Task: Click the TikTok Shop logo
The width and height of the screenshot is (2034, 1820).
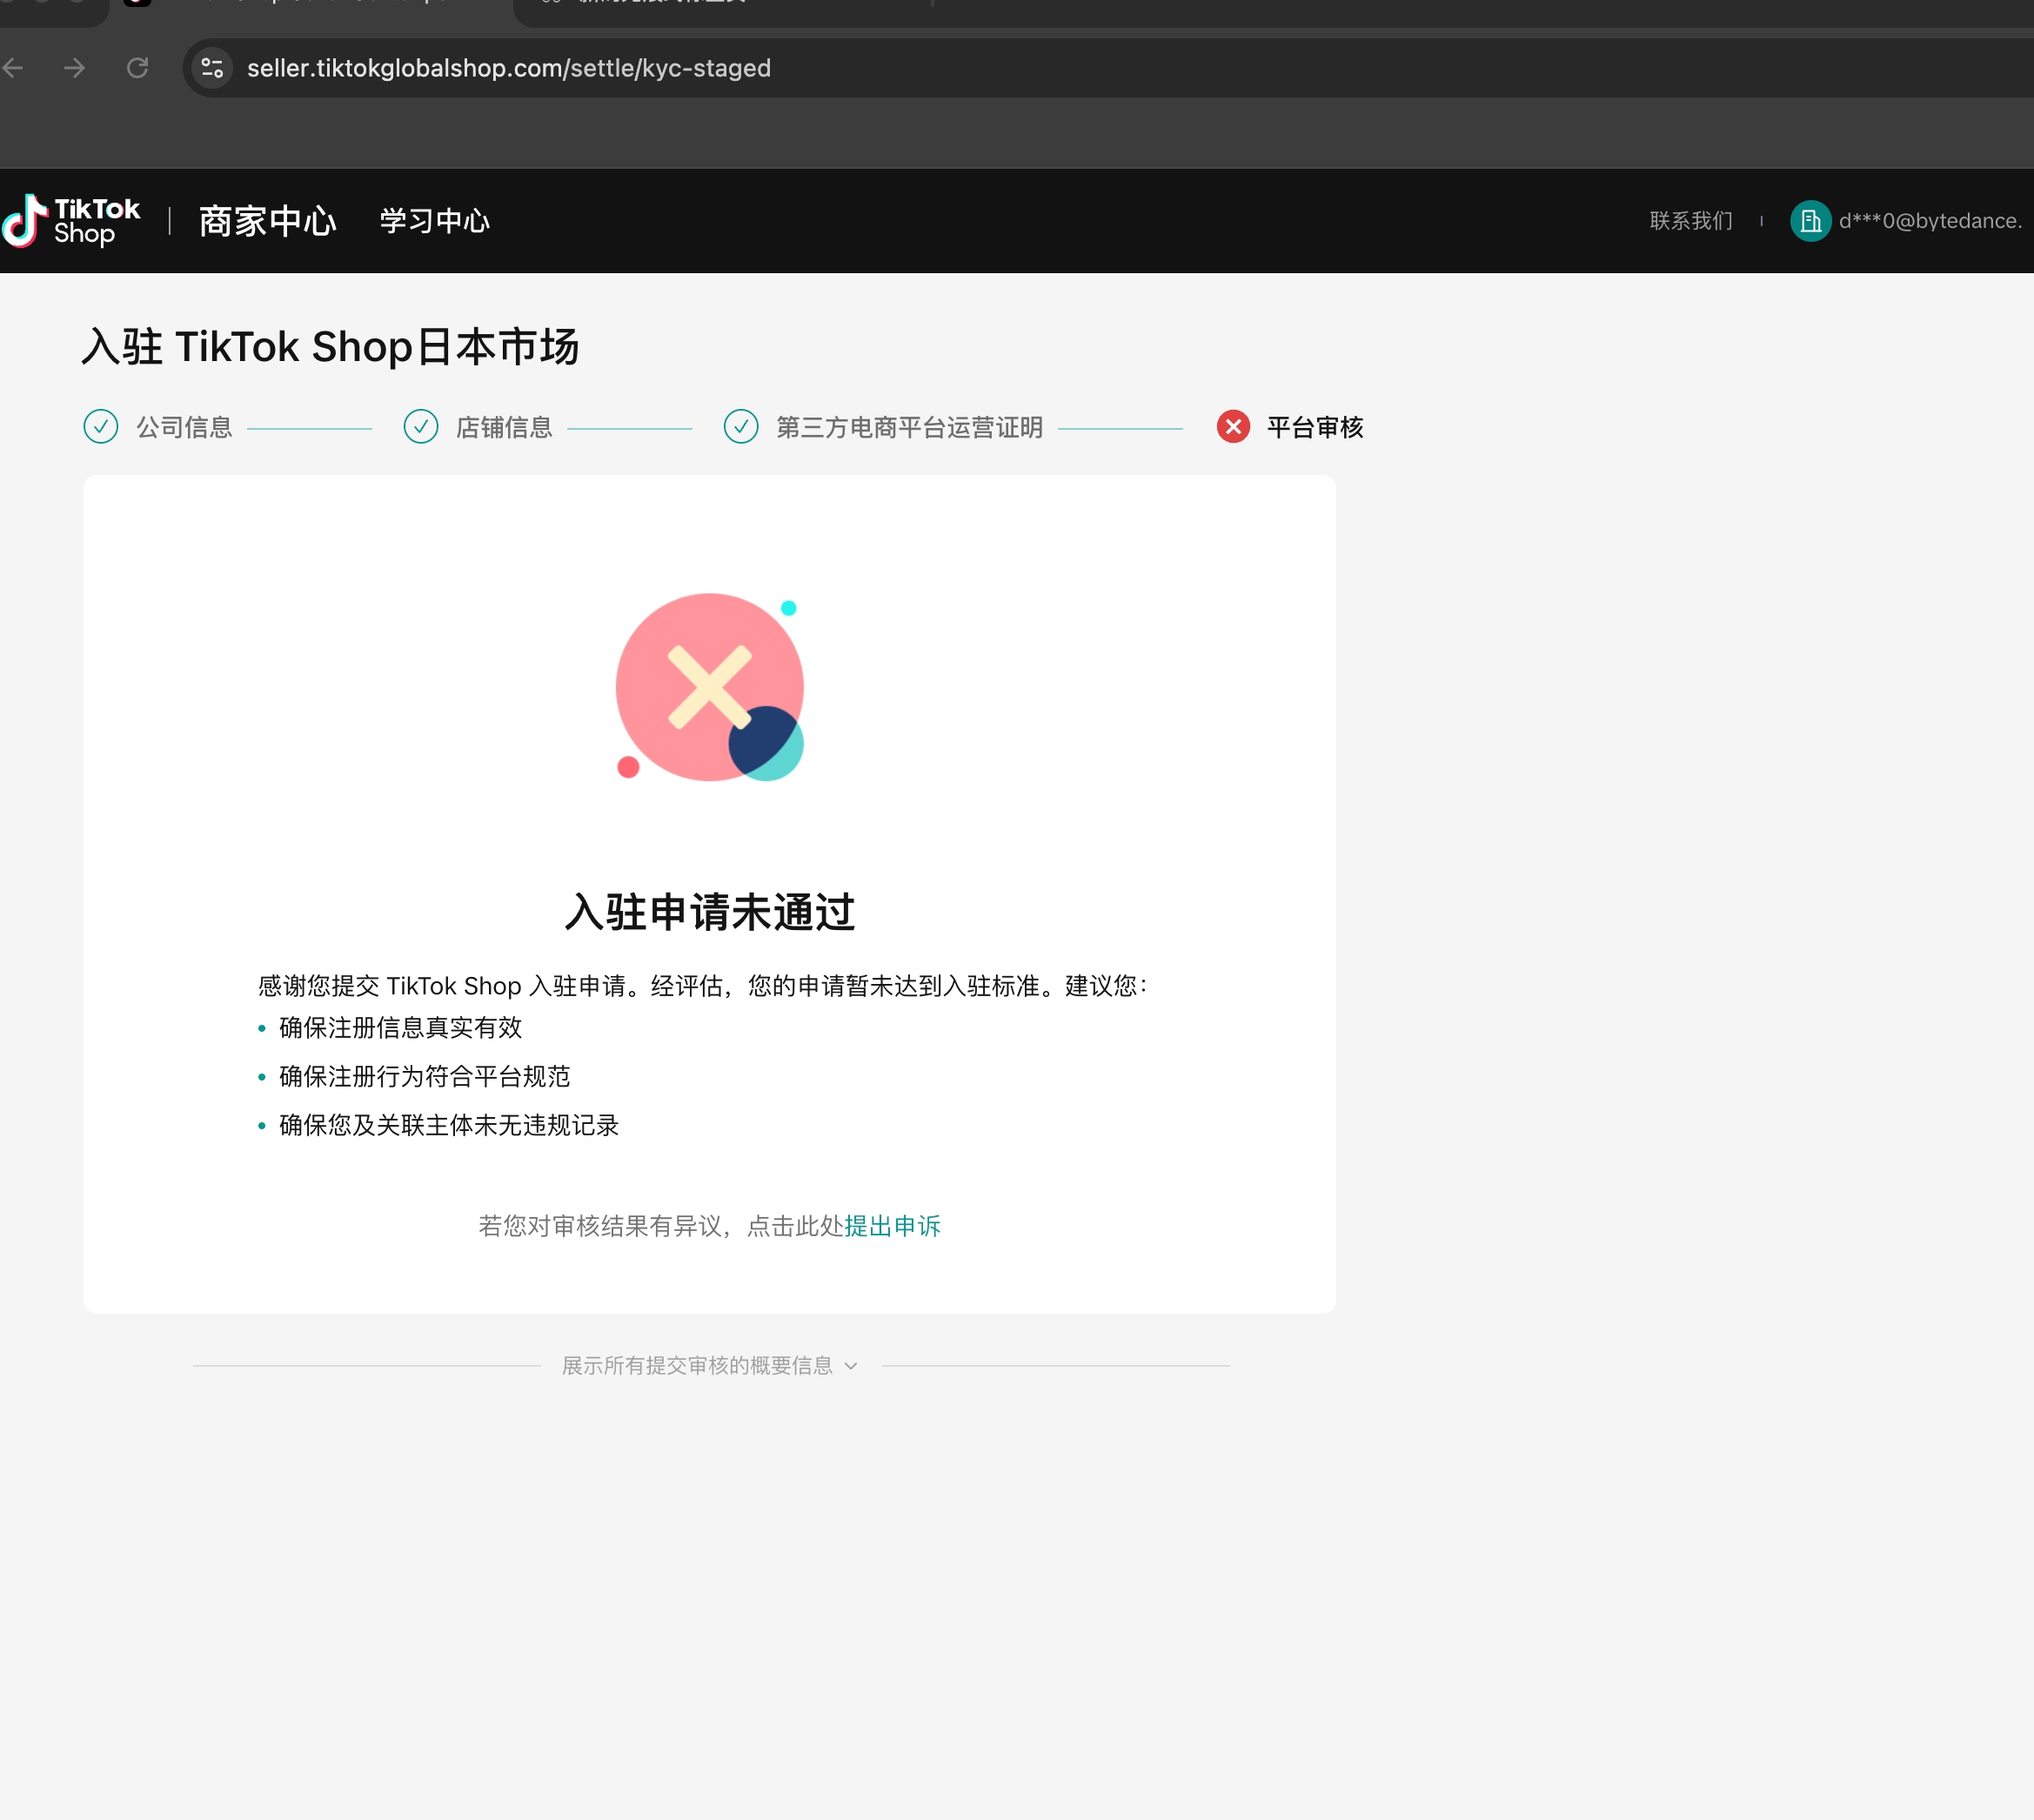Action: tap(71, 221)
